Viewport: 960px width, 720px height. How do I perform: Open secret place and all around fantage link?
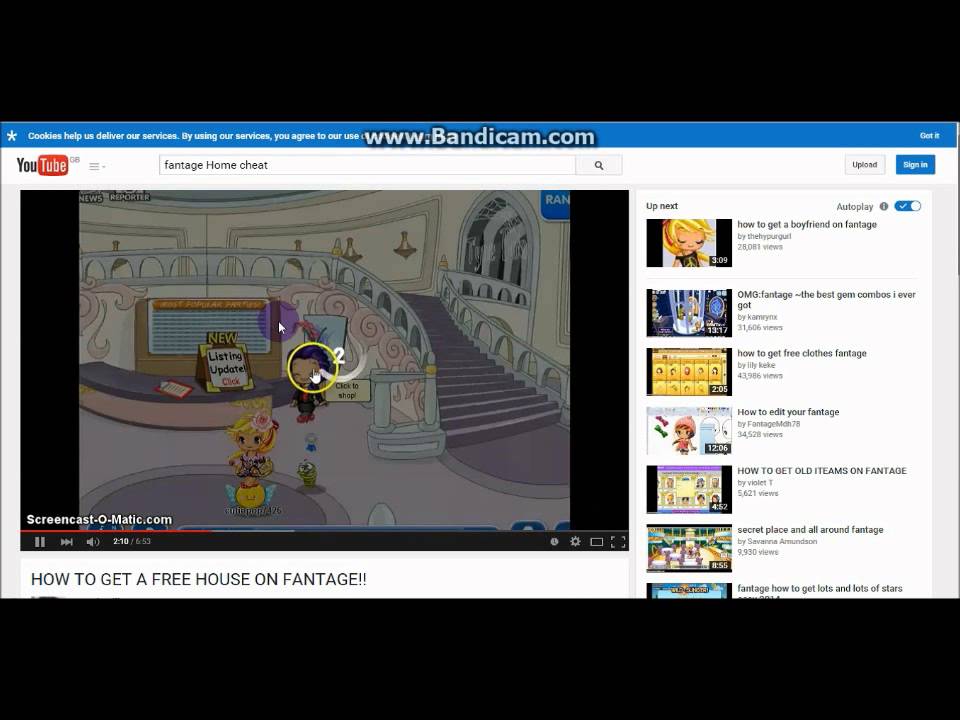pyautogui.click(x=810, y=530)
